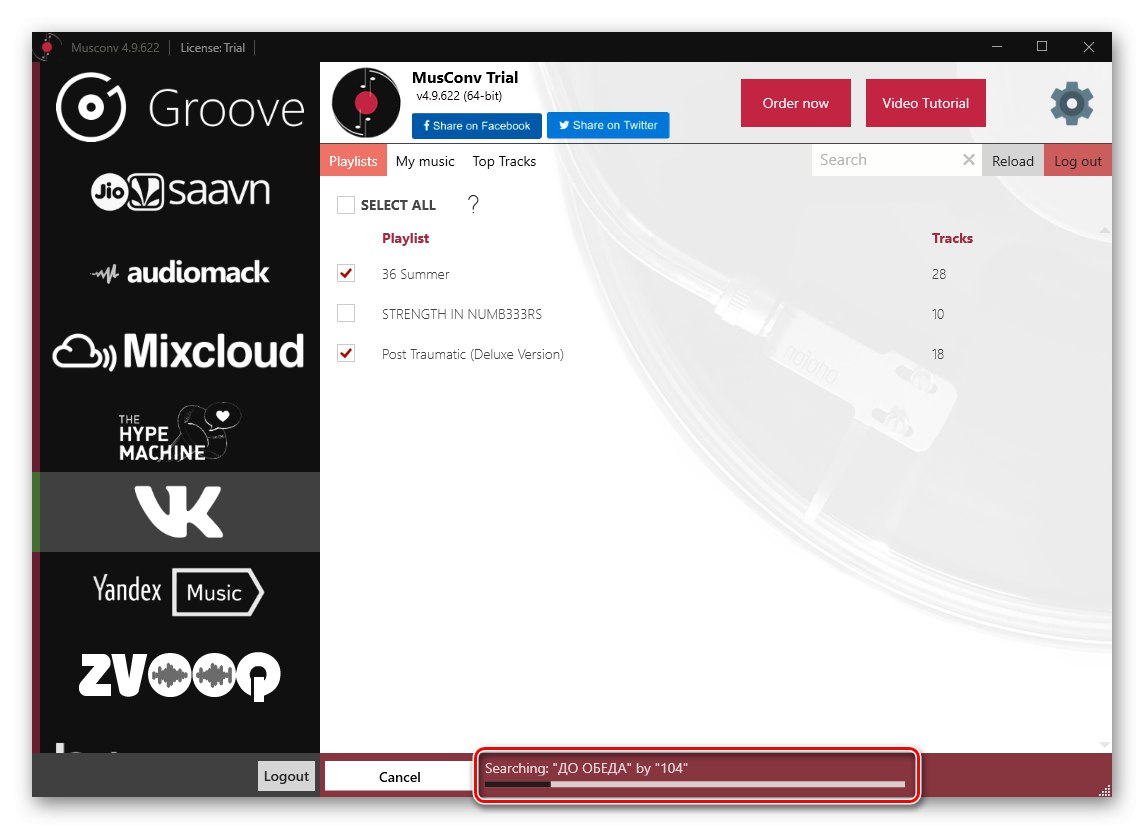Click the search progress bar

coord(695,784)
